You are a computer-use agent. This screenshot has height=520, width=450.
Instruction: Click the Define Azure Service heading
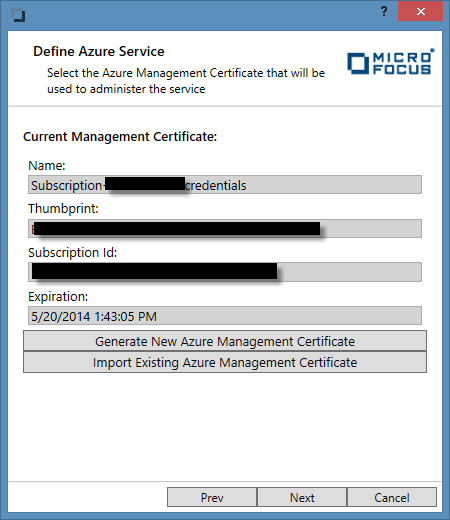coord(99,51)
